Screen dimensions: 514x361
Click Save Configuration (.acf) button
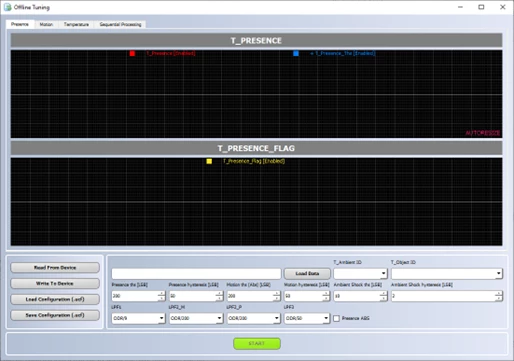click(55, 315)
